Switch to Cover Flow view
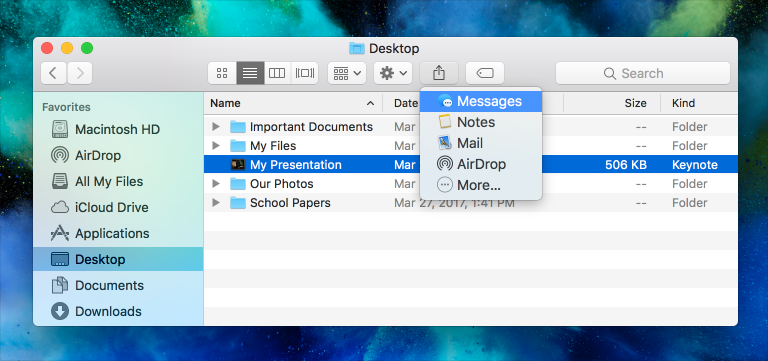This screenshot has height=361, width=768. 305,73
